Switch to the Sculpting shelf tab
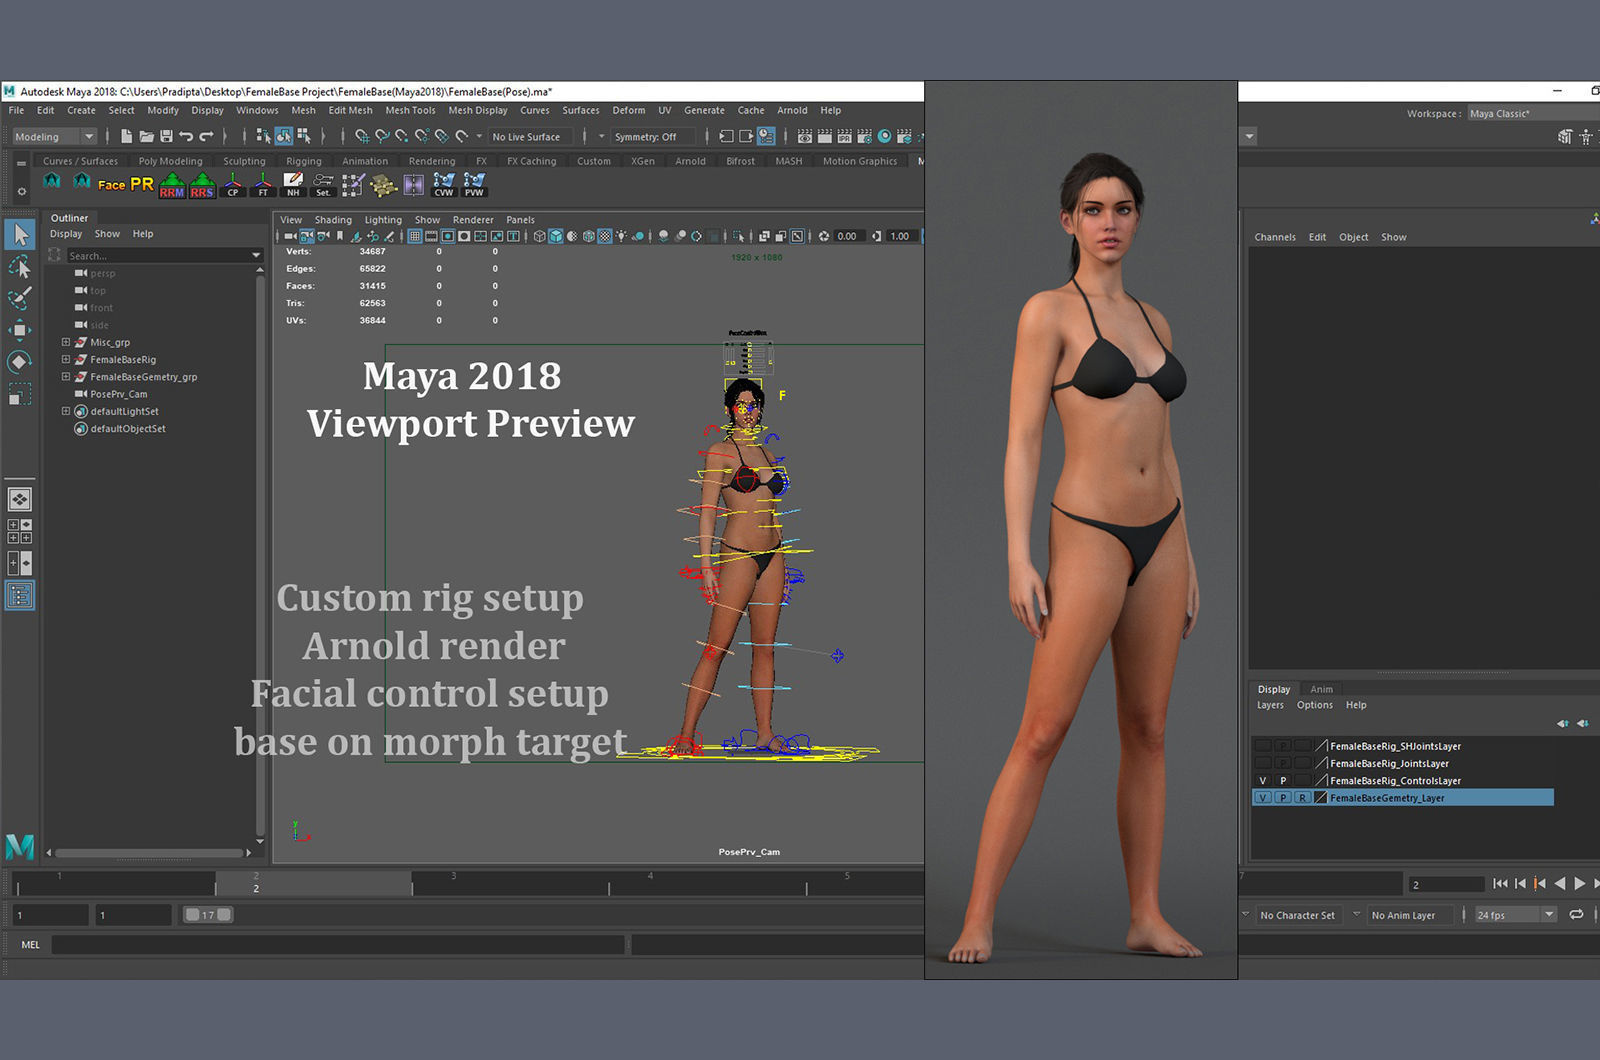The width and height of the screenshot is (1600, 1060). click(244, 161)
